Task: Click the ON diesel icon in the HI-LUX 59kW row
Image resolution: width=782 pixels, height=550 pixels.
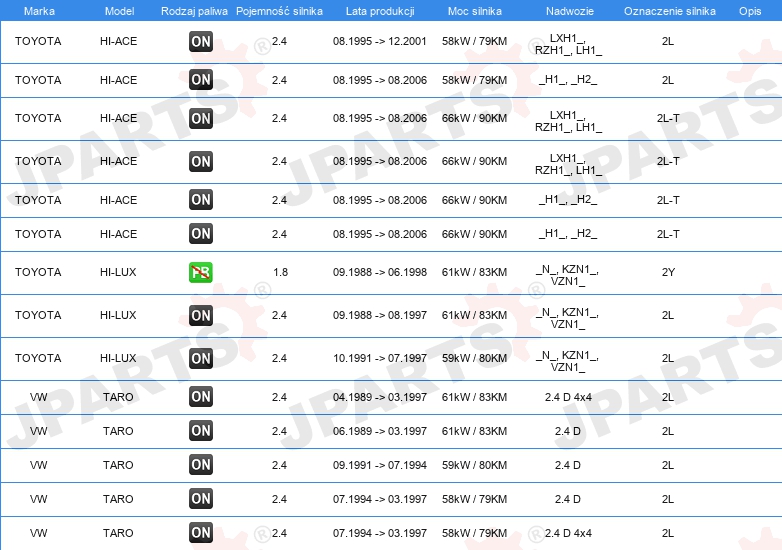Action: coord(201,358)
